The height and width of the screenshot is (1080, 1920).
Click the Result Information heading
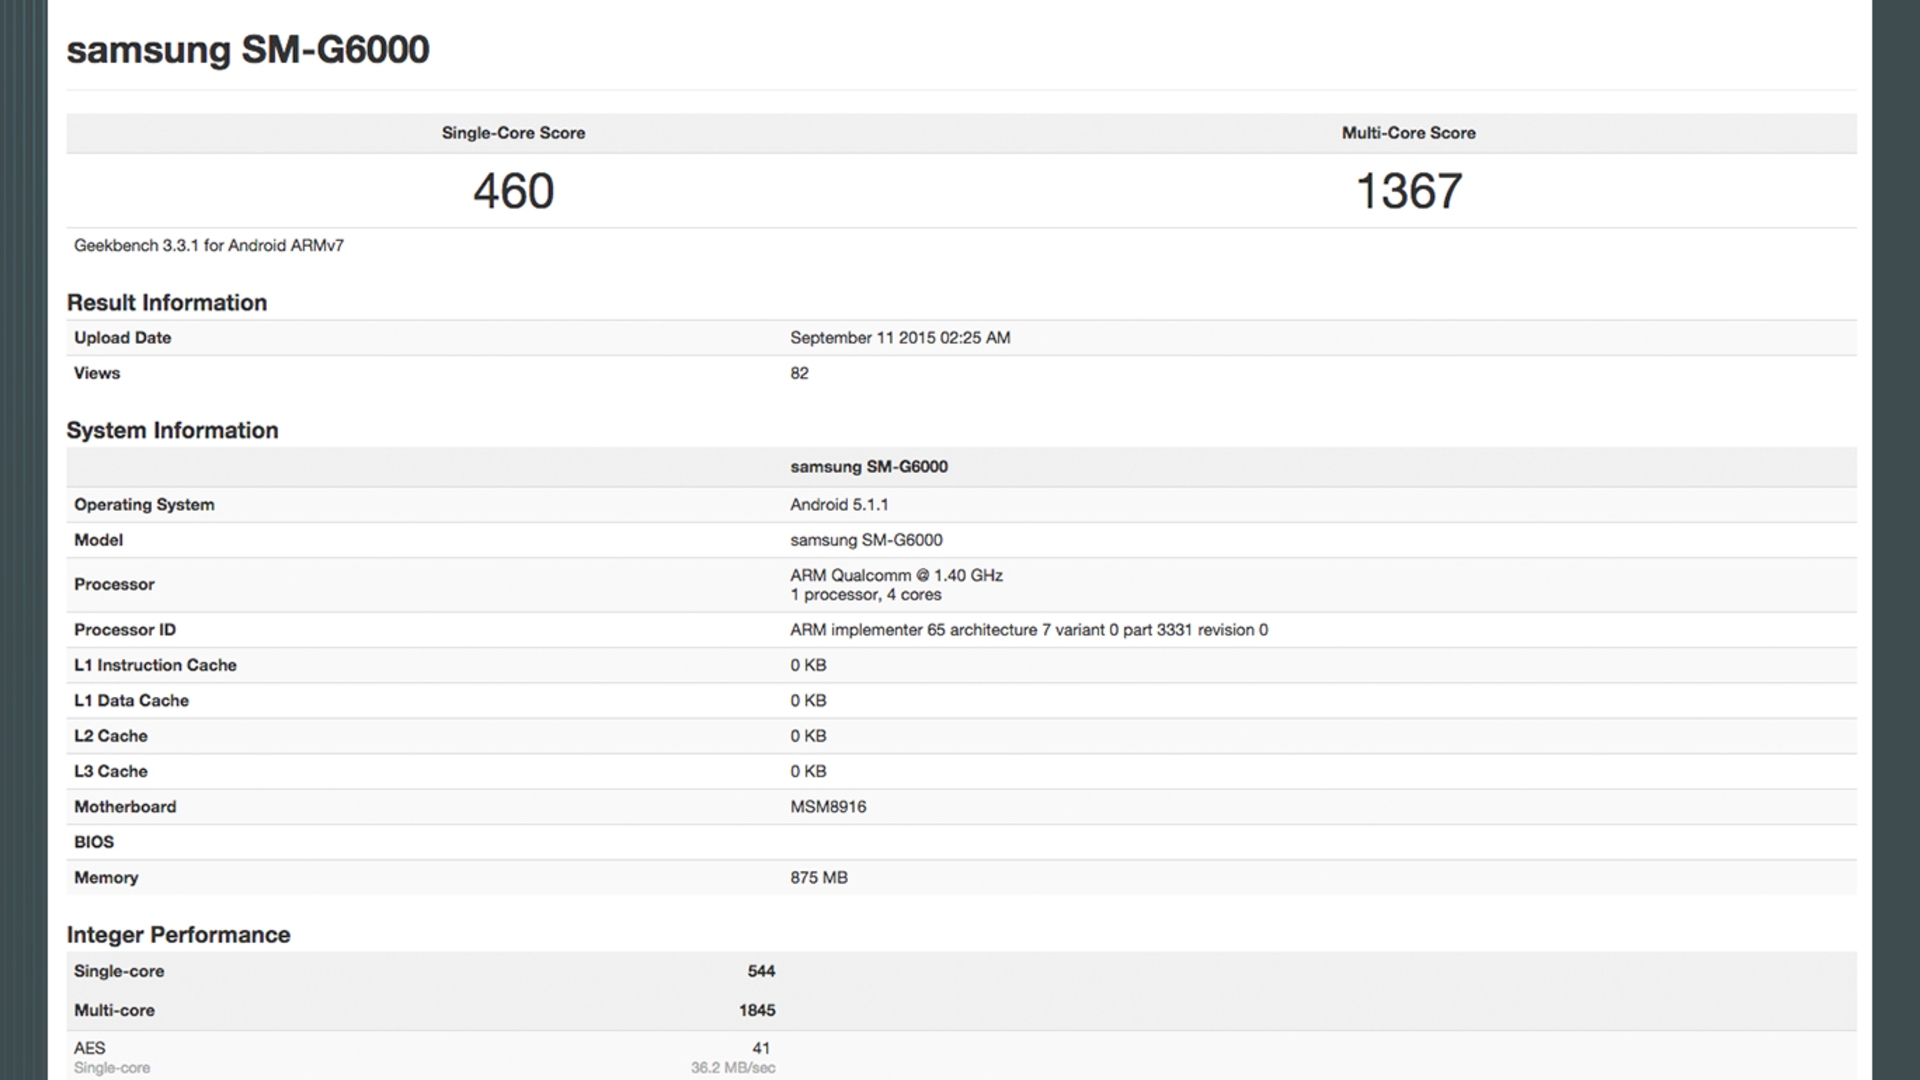167,303
